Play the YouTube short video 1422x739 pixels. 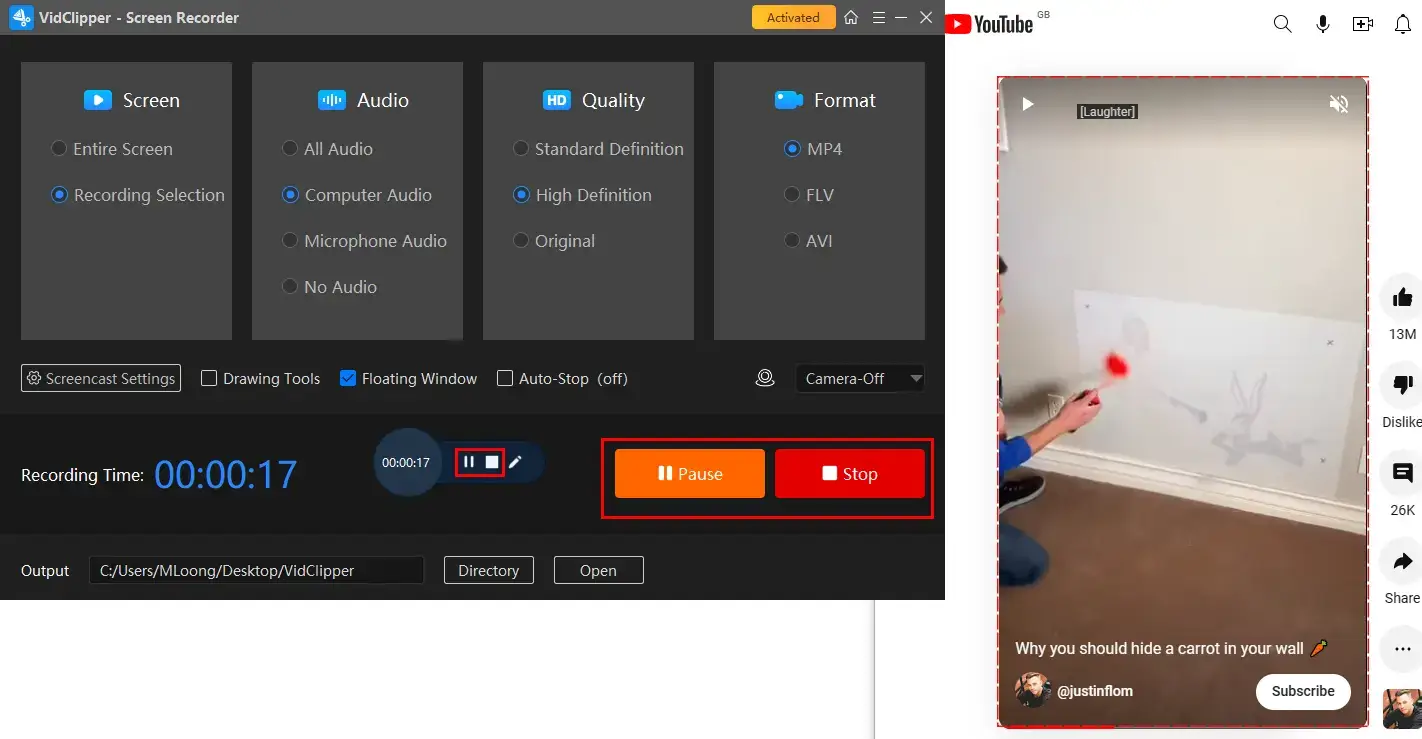pyautogui.click(x=1027, y=104)
